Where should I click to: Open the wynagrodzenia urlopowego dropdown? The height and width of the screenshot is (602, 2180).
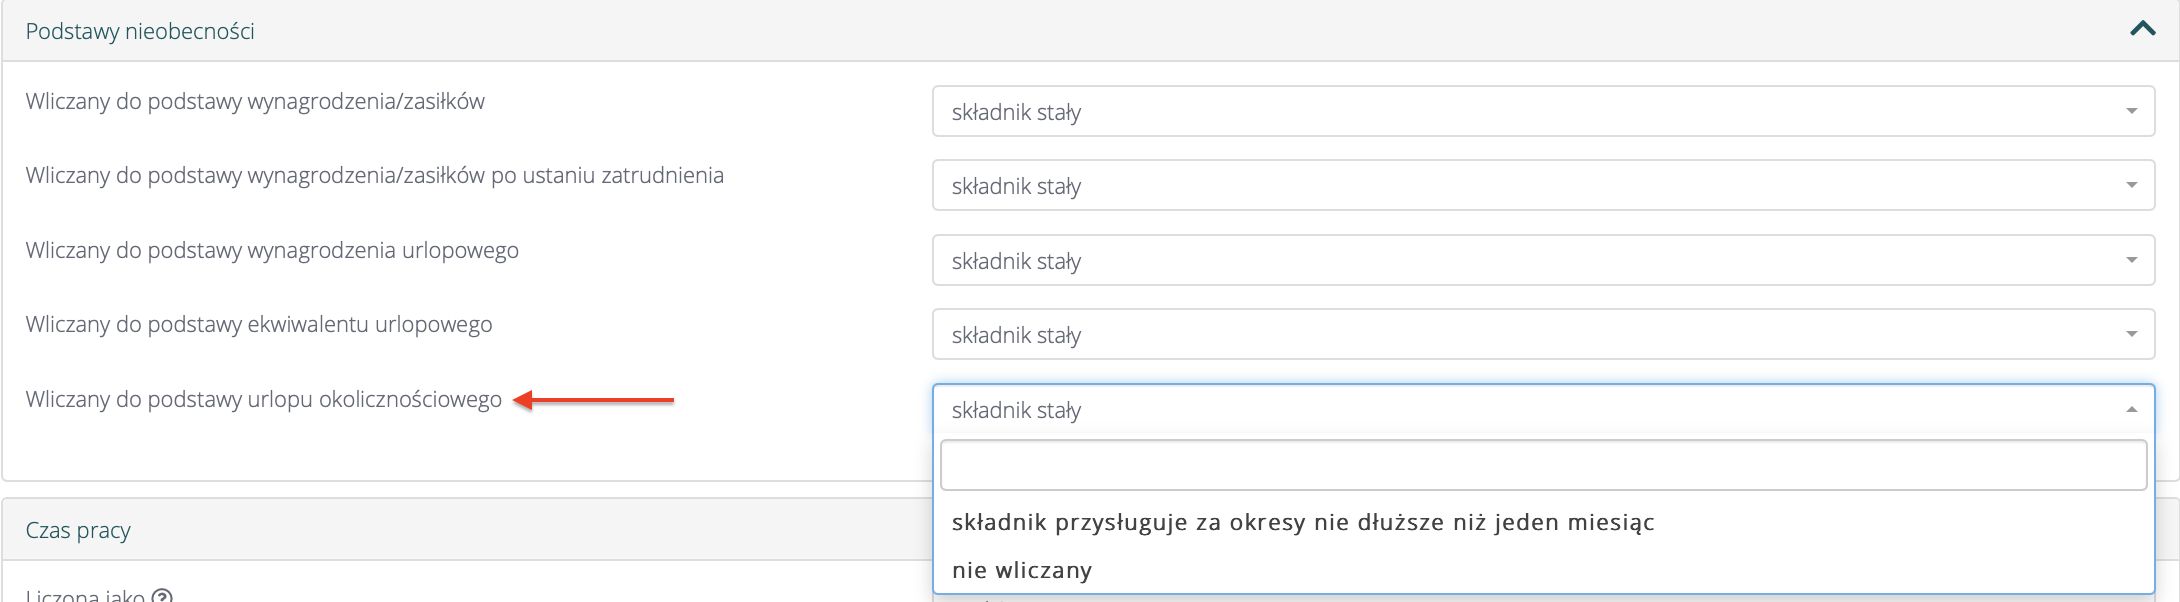[1542, 260]
